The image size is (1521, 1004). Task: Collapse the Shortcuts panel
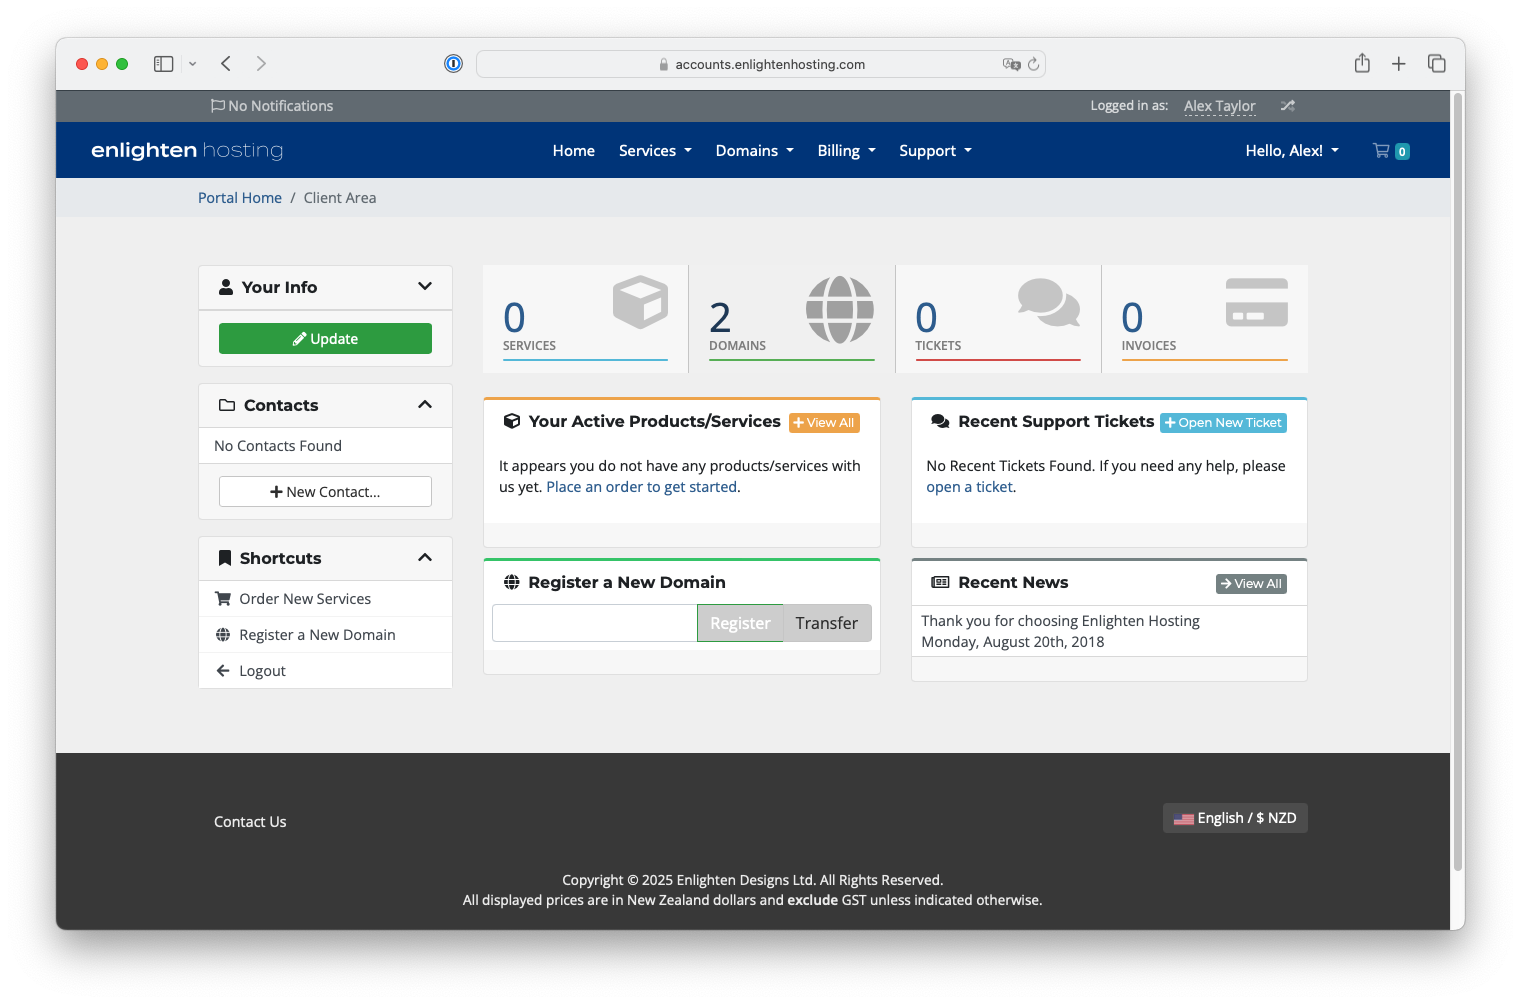coord(425,558)
